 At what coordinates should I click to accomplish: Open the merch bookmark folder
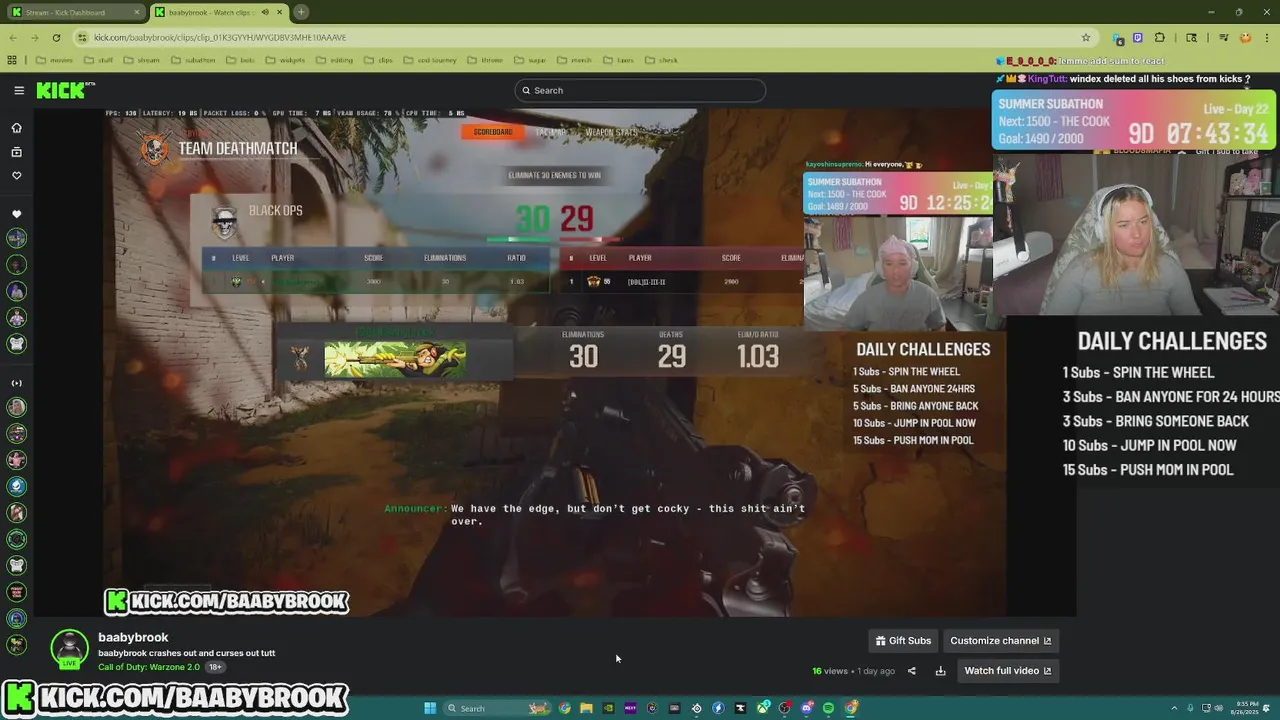[576, 60]
